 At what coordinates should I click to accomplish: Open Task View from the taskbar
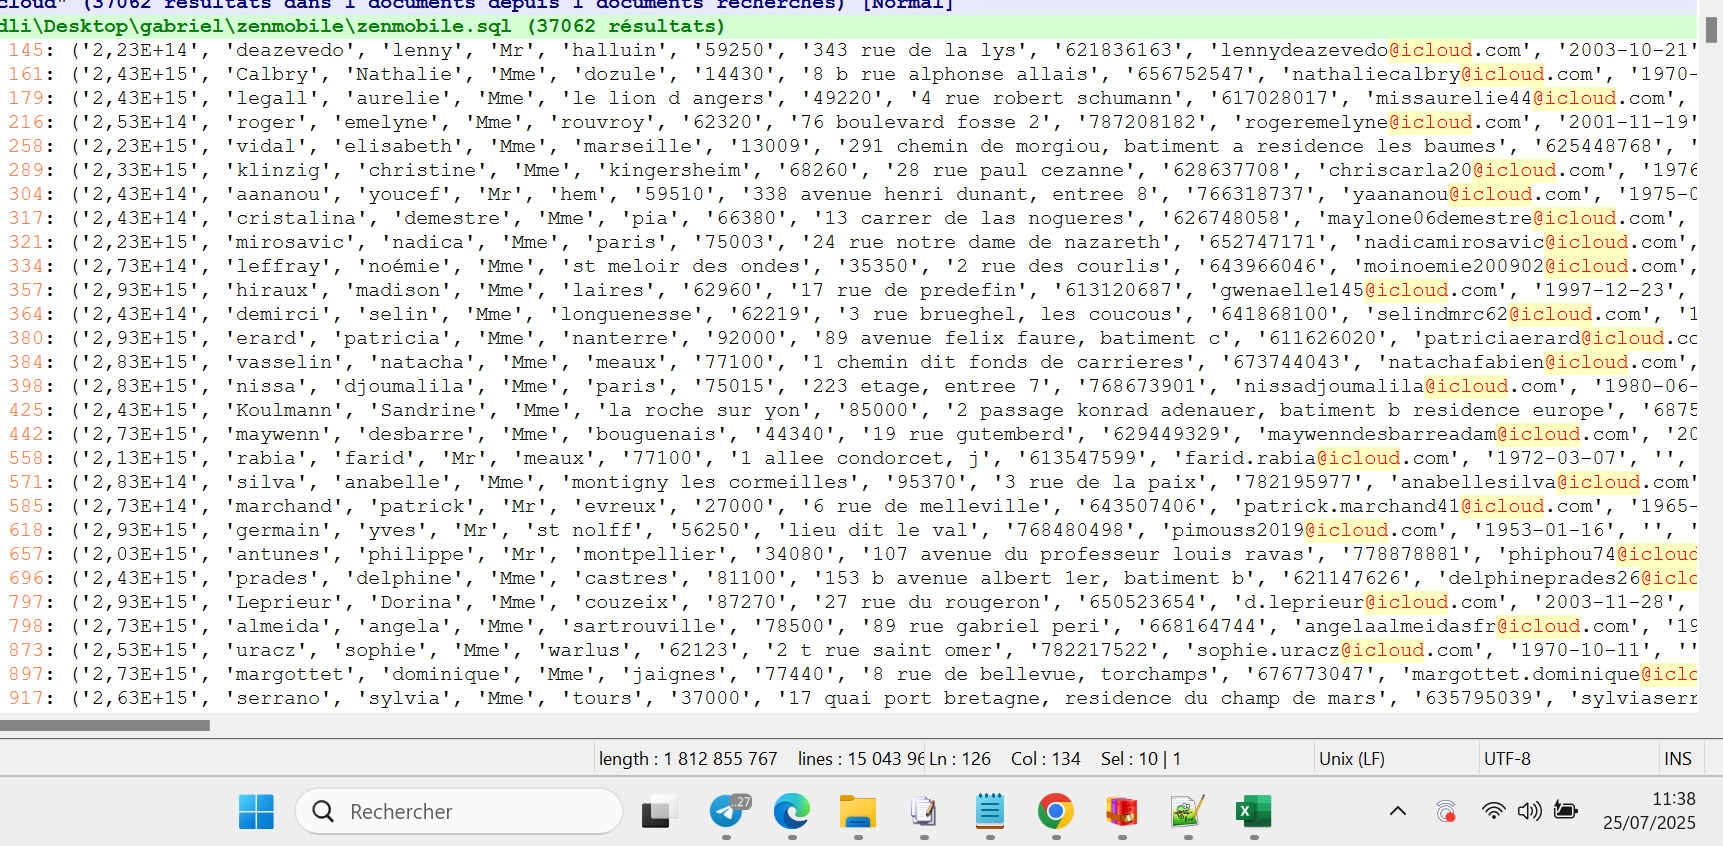click(657, 811)
